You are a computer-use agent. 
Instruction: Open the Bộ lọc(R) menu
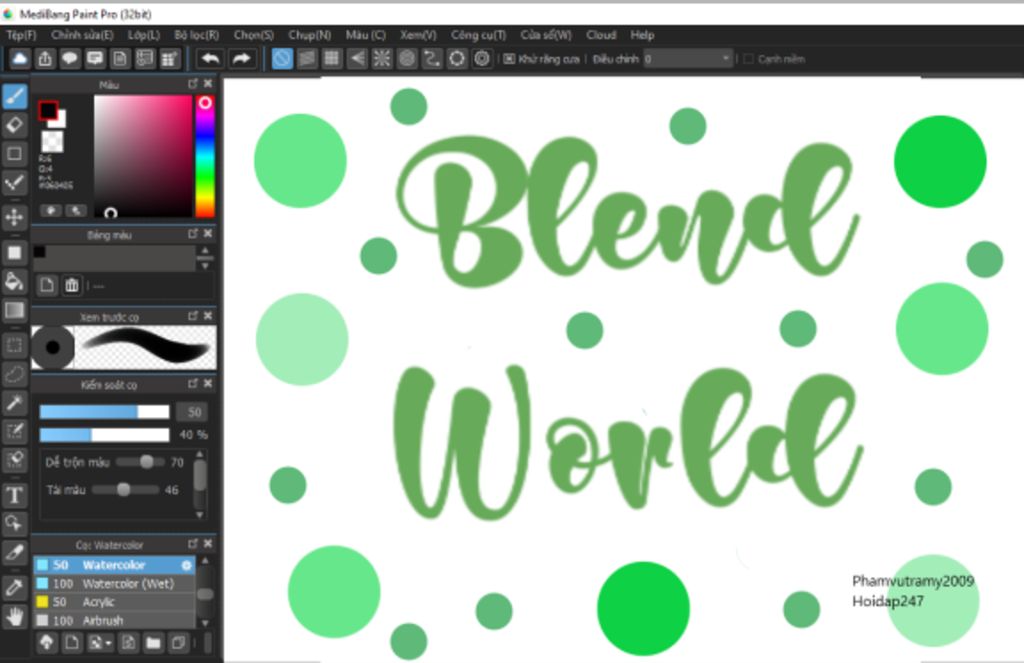click(x=197, y=35)
